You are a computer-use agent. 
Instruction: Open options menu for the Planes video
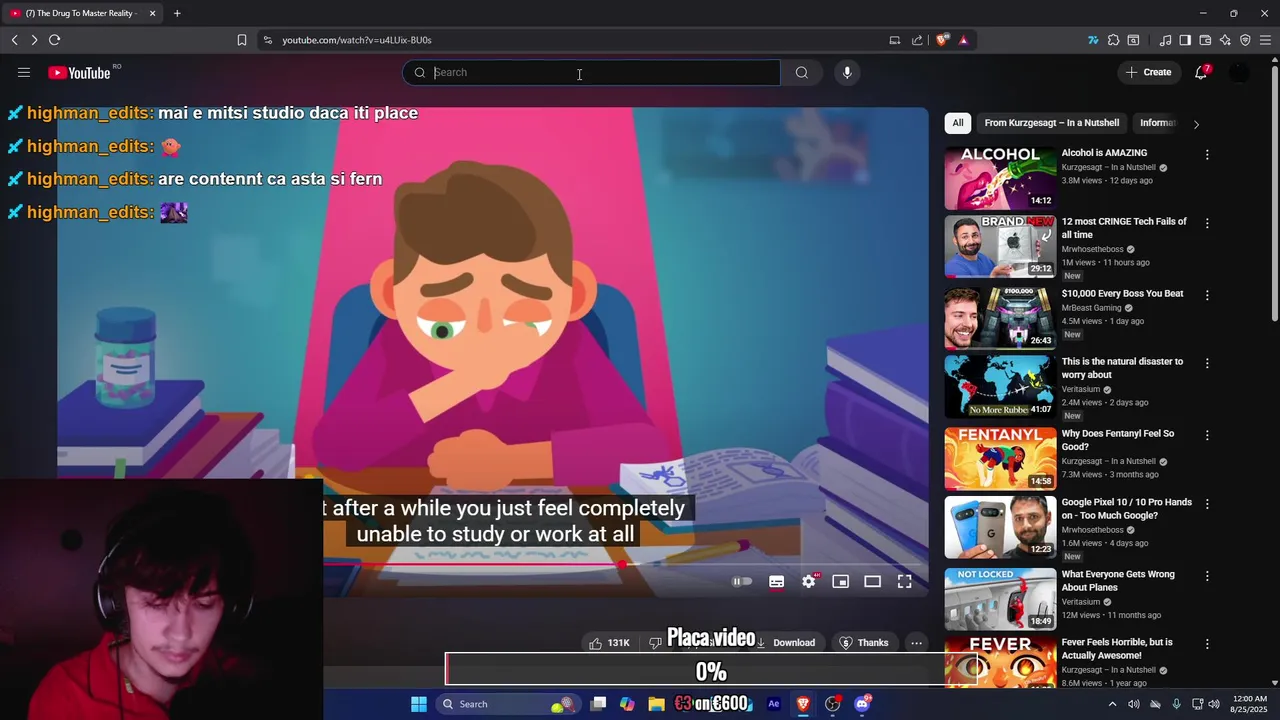point(1207,576)
